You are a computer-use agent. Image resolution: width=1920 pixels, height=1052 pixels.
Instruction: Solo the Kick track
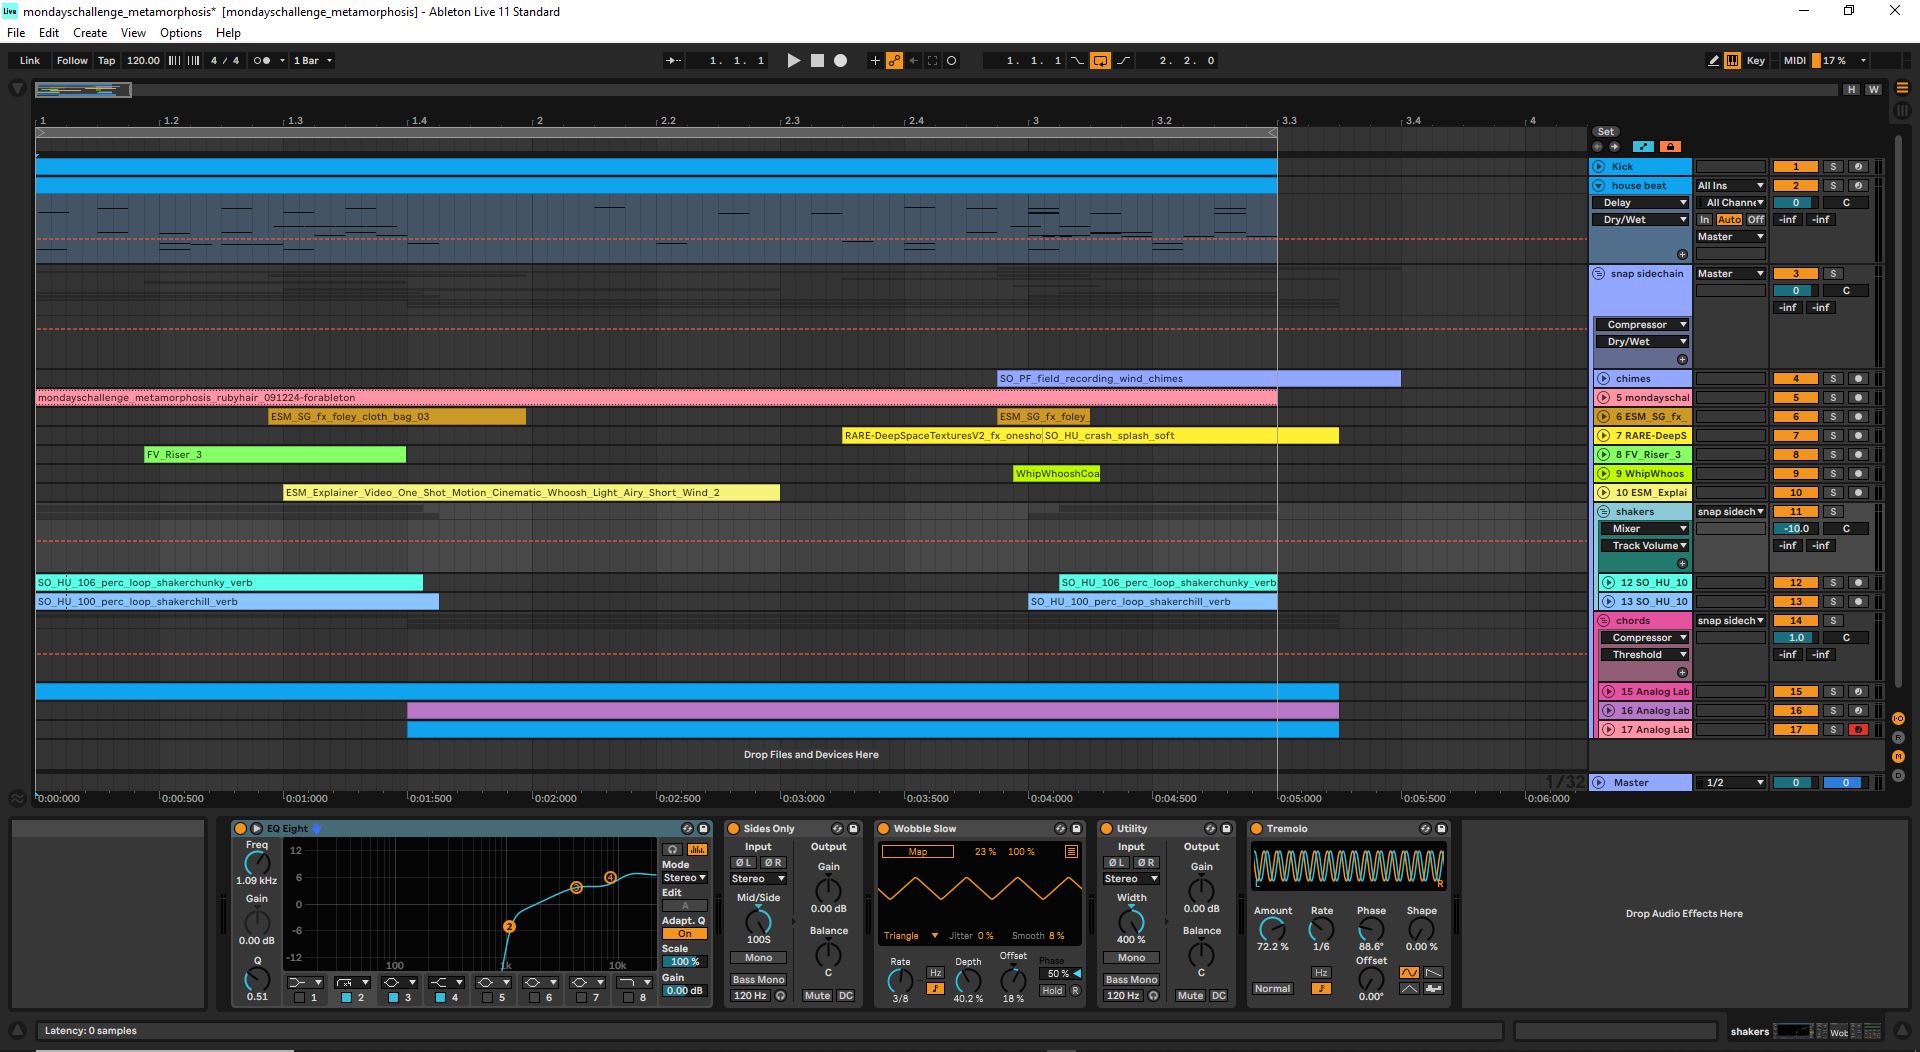point(1833,167)
